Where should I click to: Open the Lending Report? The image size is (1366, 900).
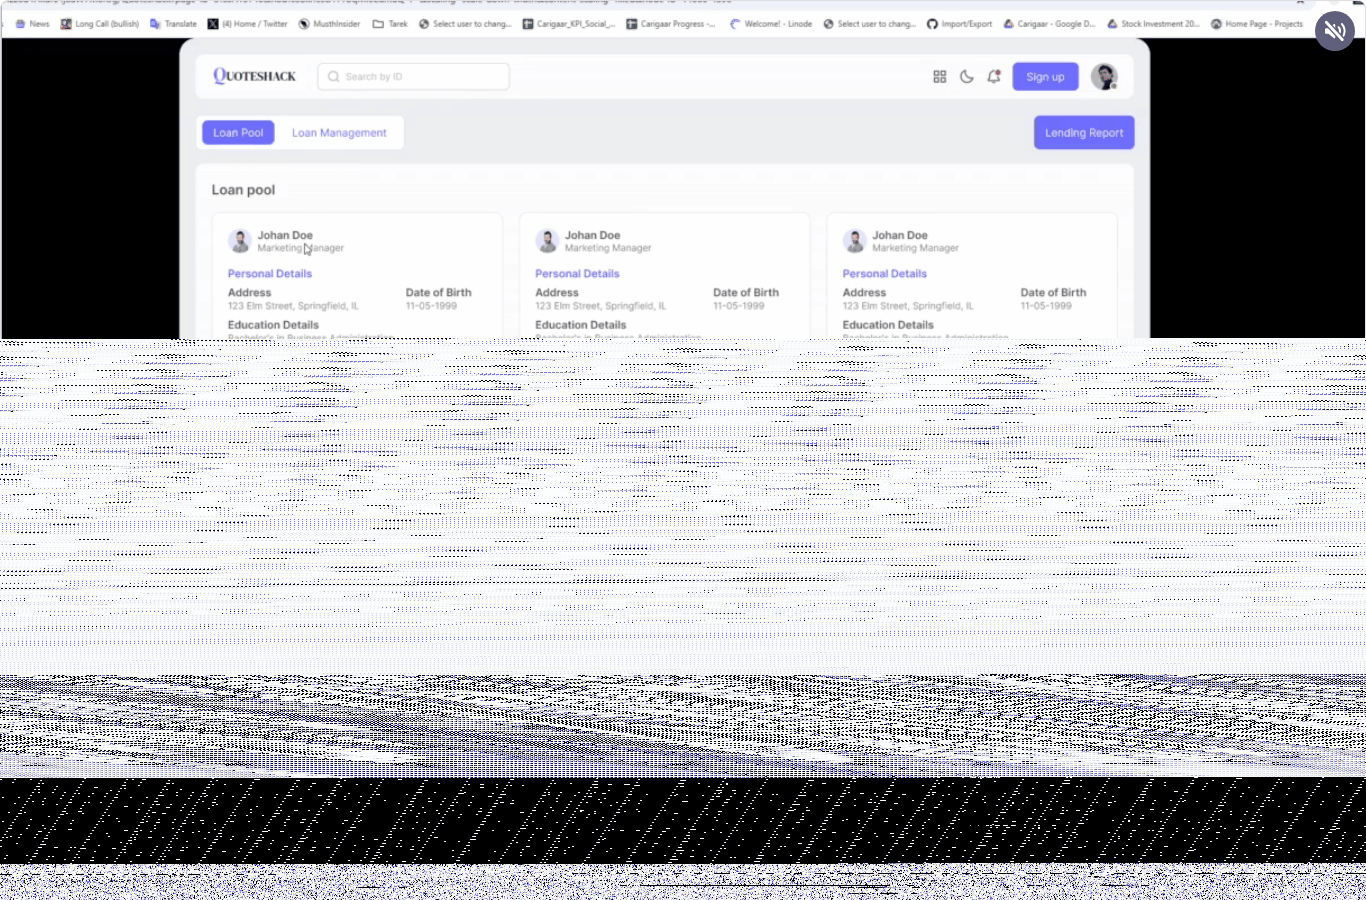tap(1084, 133)
